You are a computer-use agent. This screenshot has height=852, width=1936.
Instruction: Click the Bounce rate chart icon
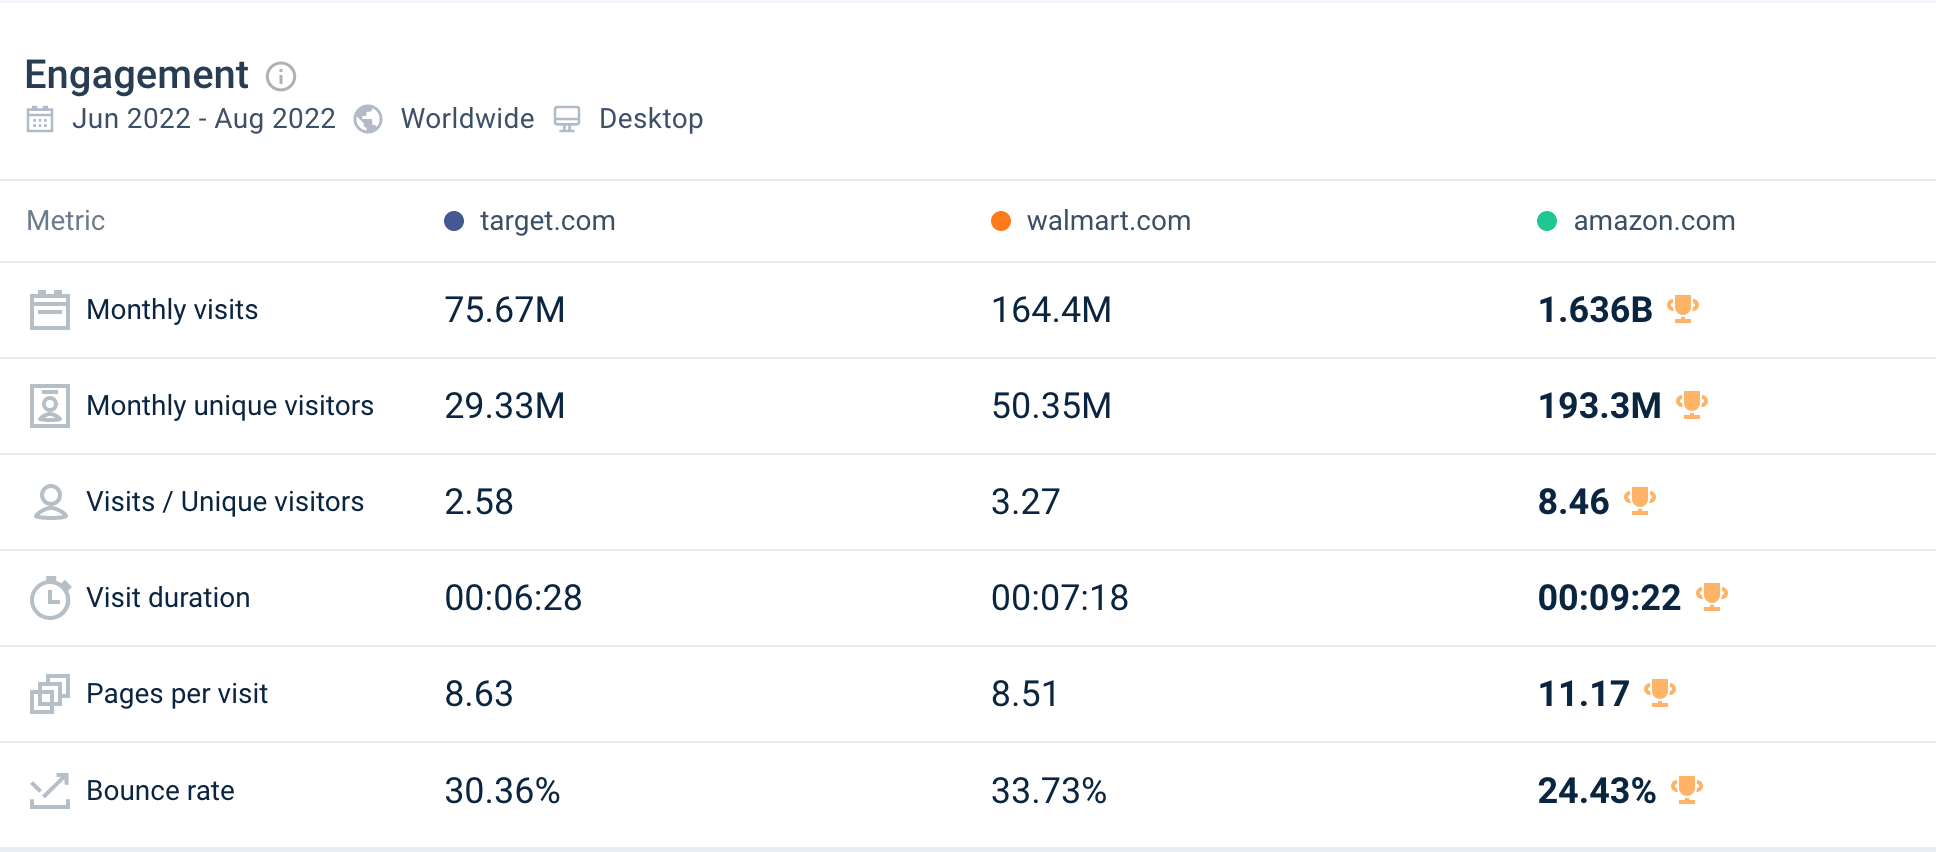[50, 789]
